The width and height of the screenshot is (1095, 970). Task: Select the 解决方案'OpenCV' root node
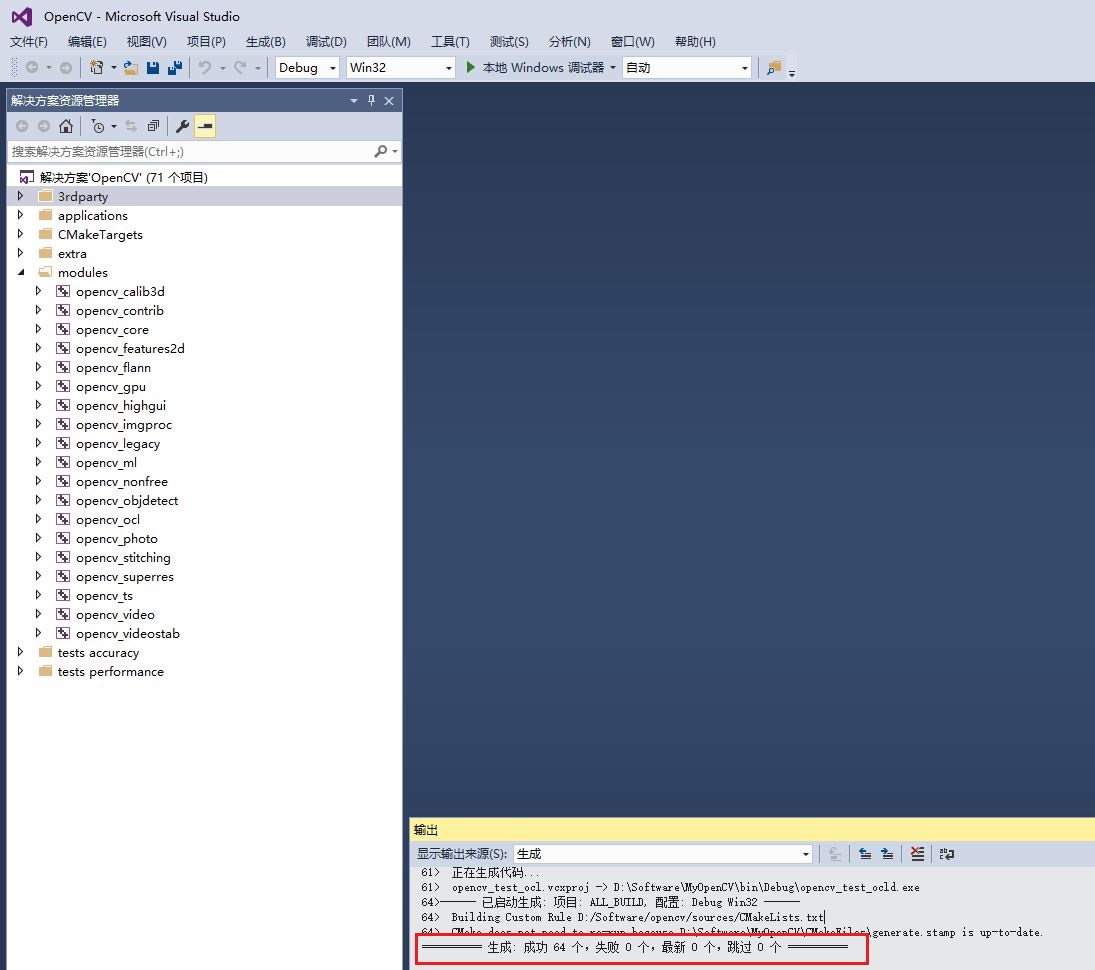[123, 177]
